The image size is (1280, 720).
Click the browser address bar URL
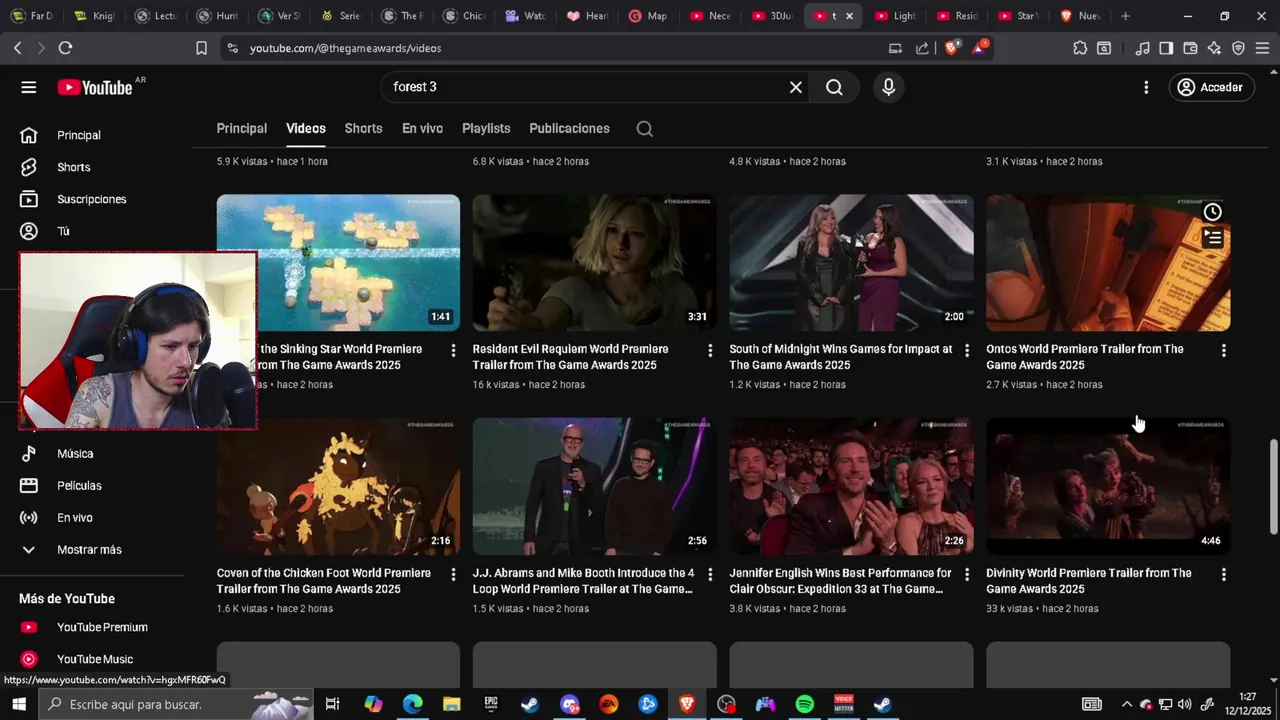(x=345, y=48)
